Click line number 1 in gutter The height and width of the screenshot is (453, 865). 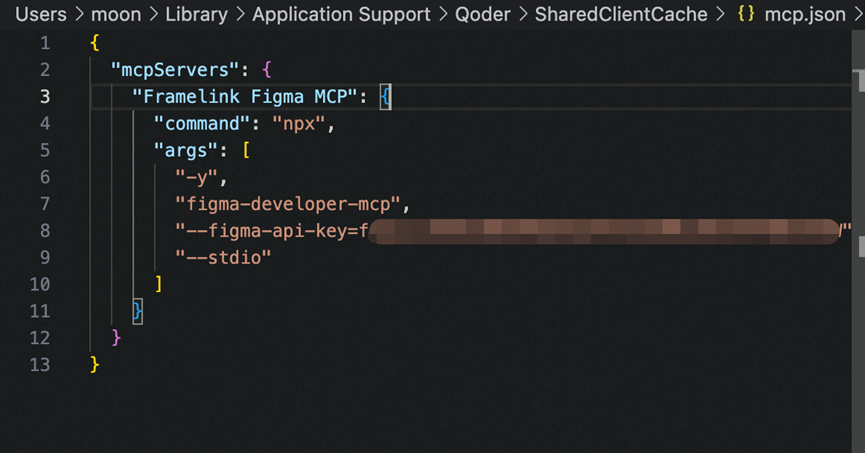pos(45,43)
